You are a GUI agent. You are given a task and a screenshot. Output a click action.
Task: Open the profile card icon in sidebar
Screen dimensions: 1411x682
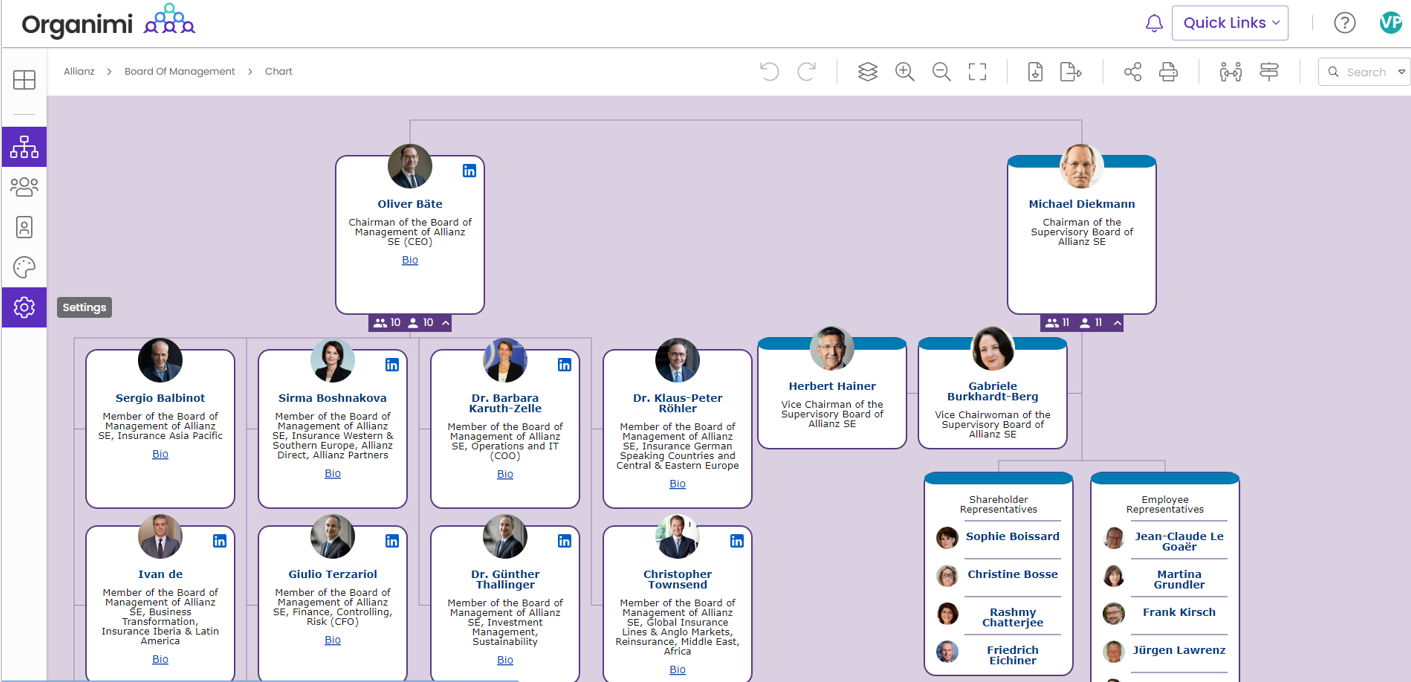click(24, 227)
